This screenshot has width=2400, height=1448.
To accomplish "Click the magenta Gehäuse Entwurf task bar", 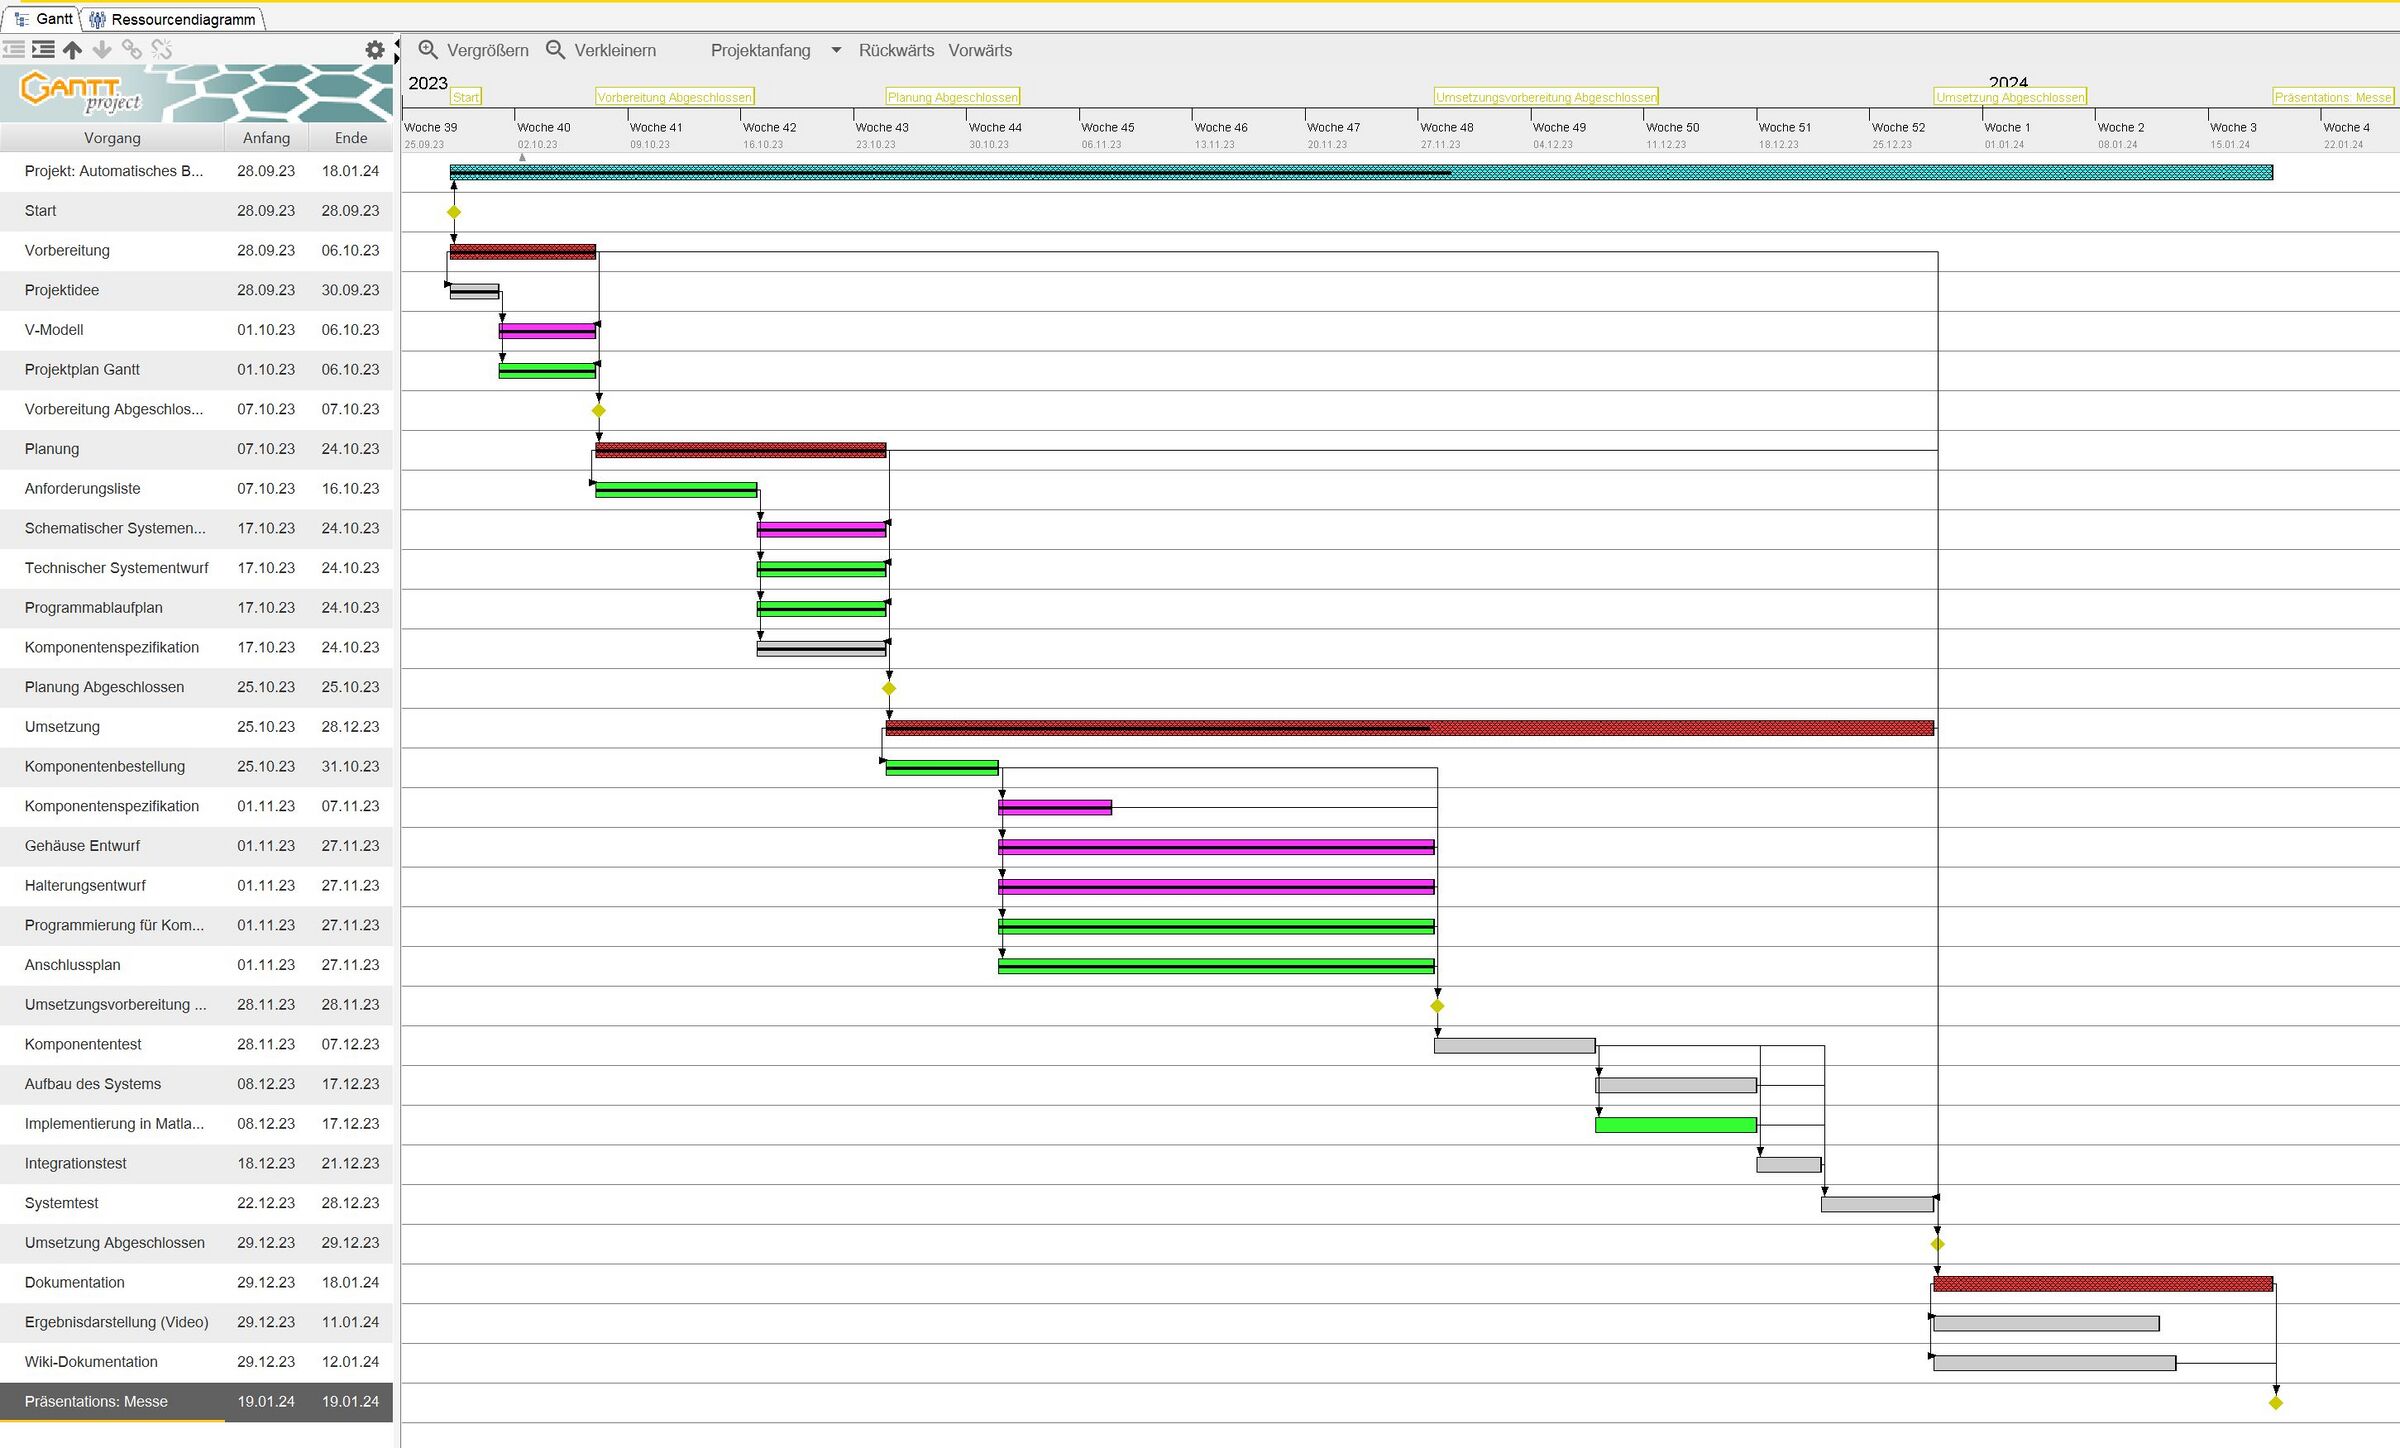I will coord(1215,847).
